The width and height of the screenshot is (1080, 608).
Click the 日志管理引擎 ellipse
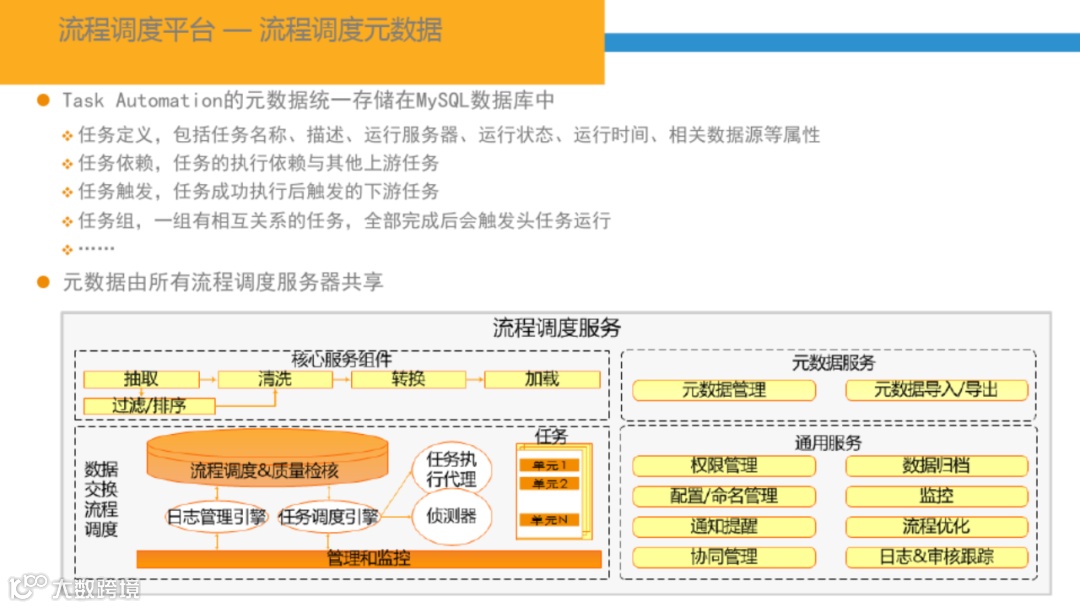tap(217, 517)
